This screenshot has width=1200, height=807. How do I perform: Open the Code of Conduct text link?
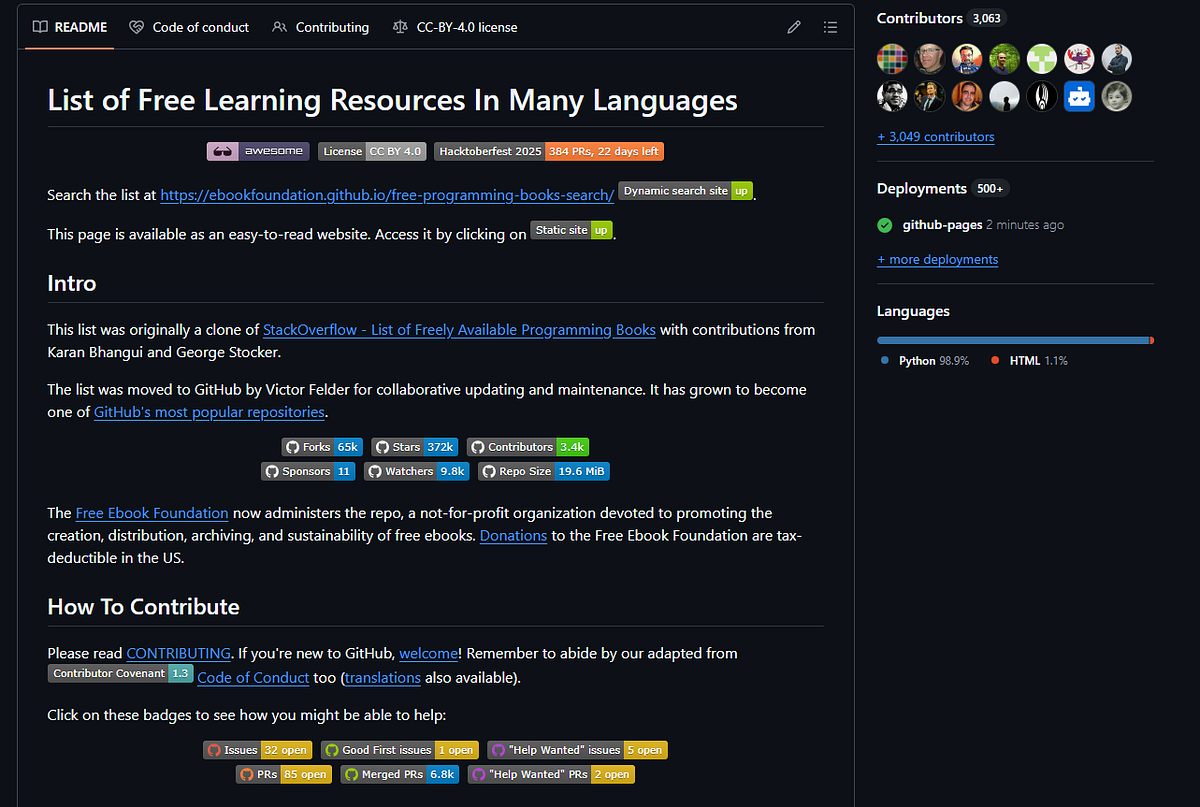253,677
